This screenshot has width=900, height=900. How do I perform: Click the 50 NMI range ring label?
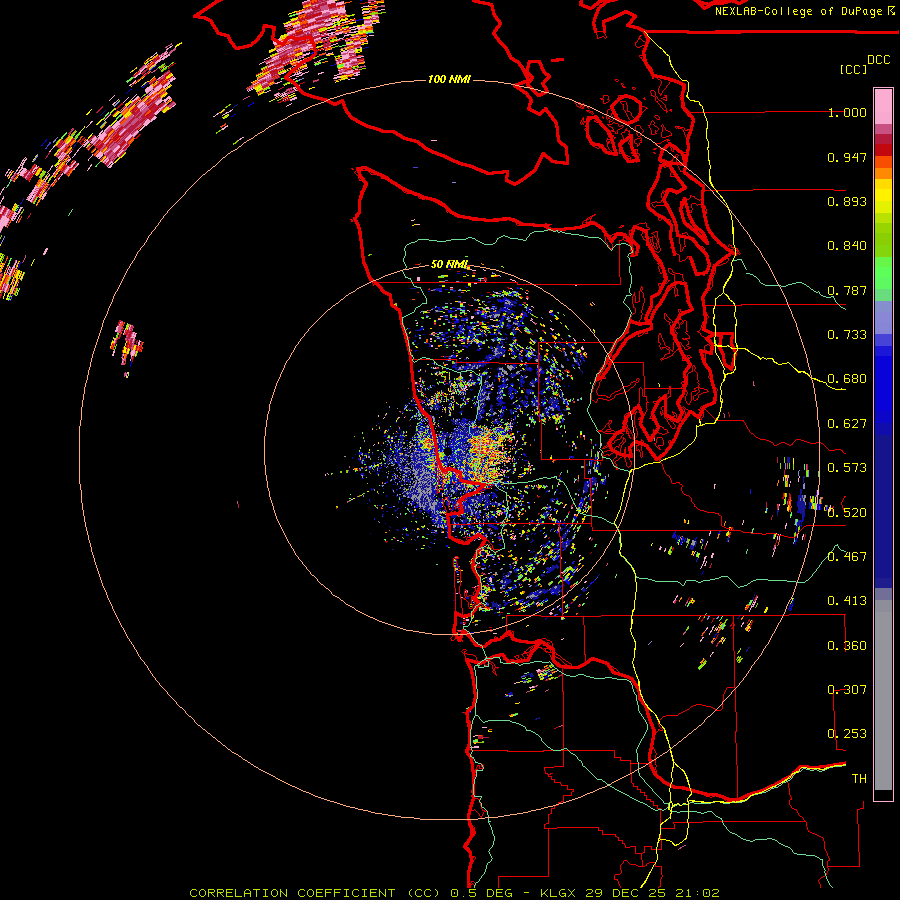click(449, 264)
